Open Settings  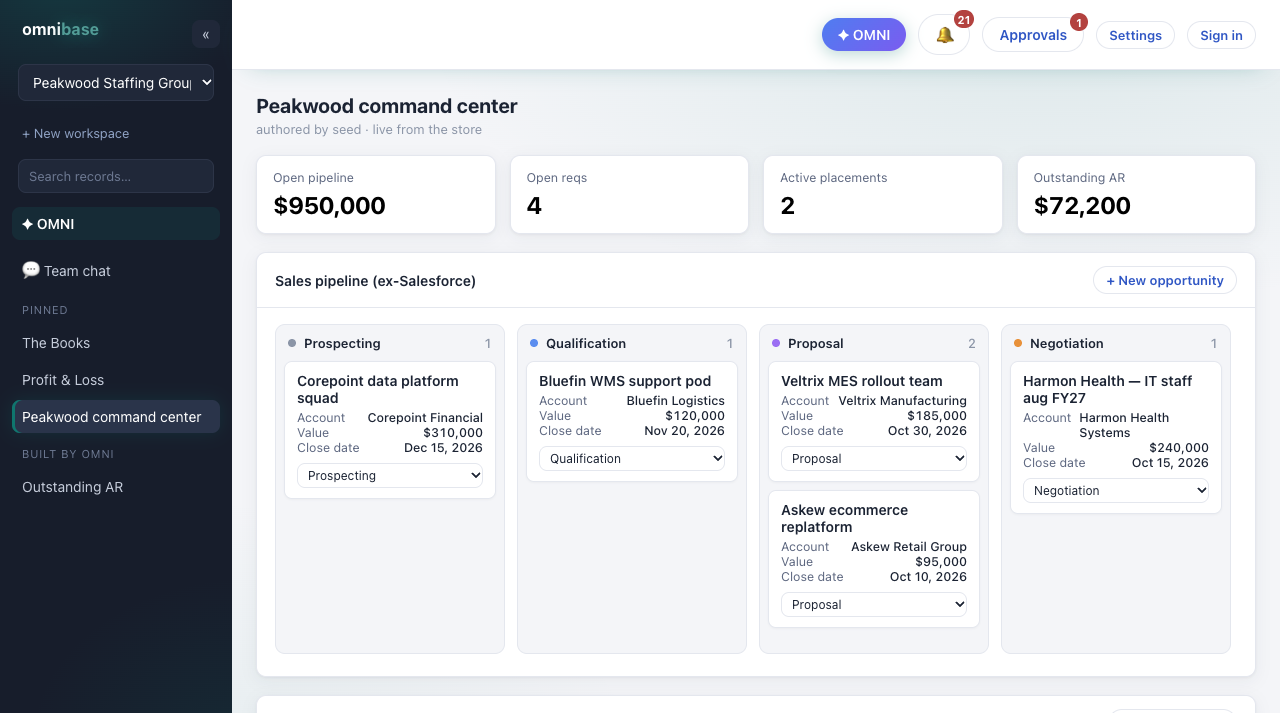coord(1135,35)
